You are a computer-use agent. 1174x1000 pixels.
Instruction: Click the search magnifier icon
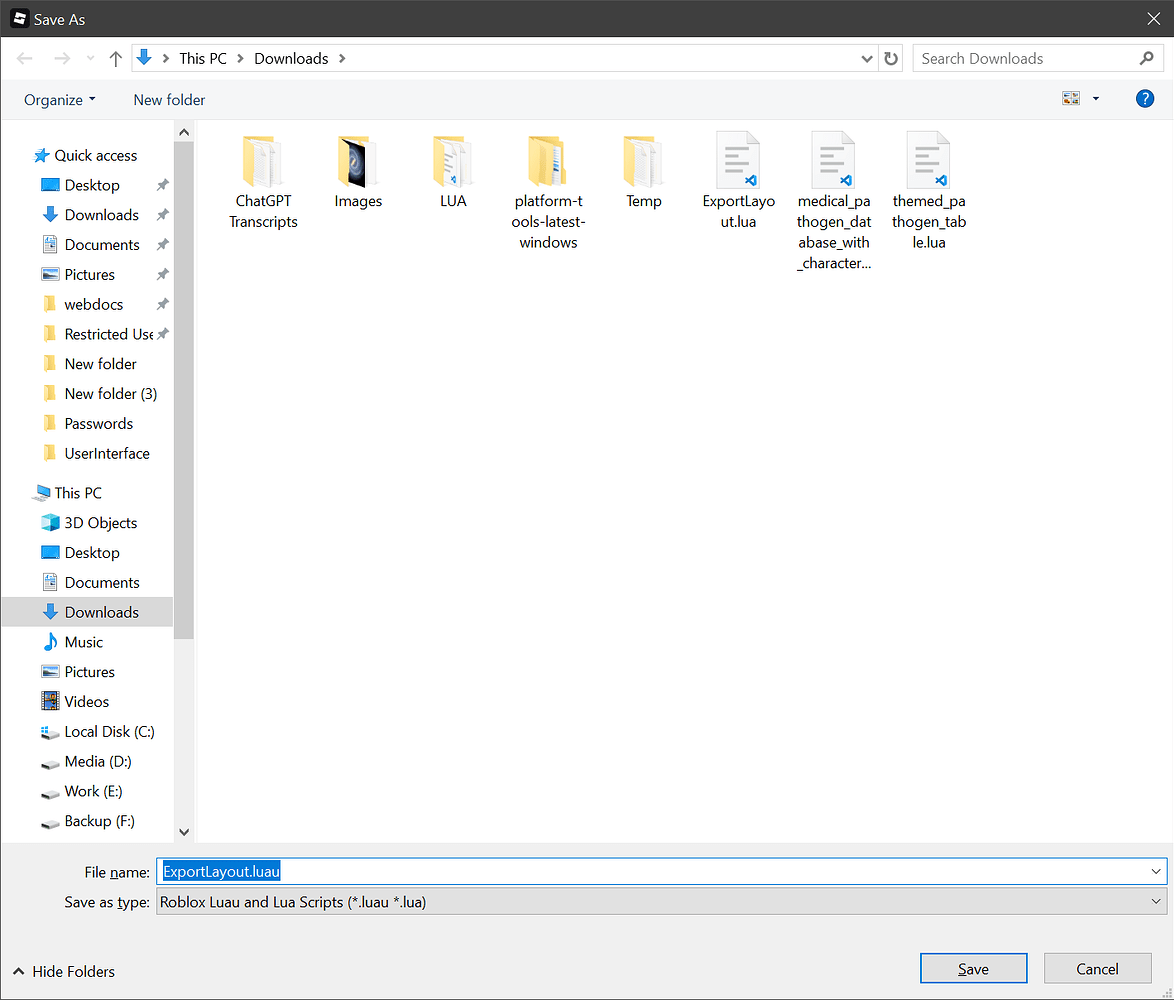(x=1146, y=58)
